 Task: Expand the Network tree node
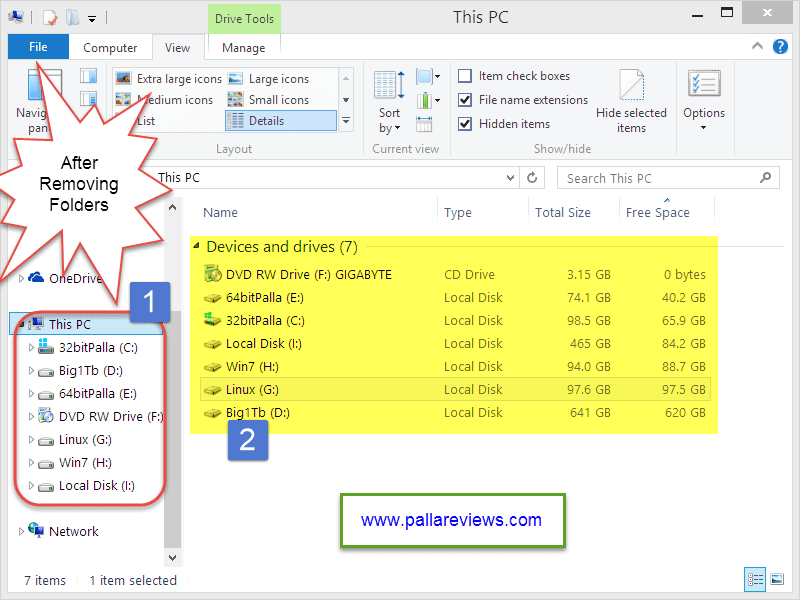tap(22, 532)
